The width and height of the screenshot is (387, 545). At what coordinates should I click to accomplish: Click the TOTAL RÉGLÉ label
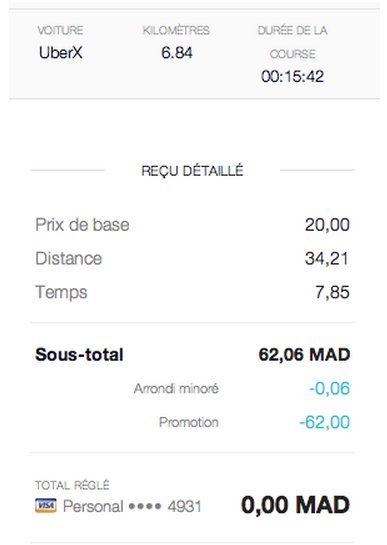(72, 485)
